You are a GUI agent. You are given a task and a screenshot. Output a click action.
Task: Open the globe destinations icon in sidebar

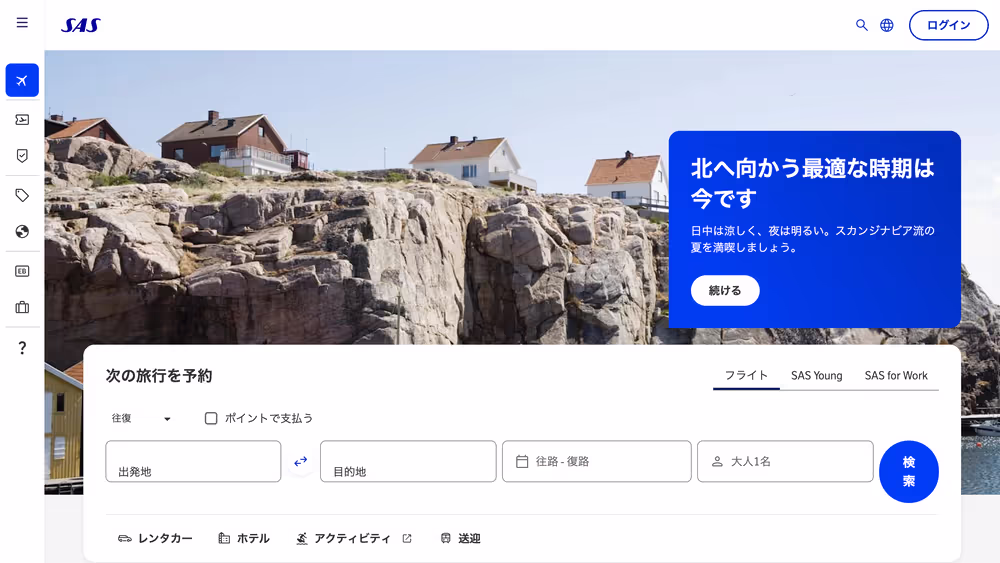coord(22,231)
